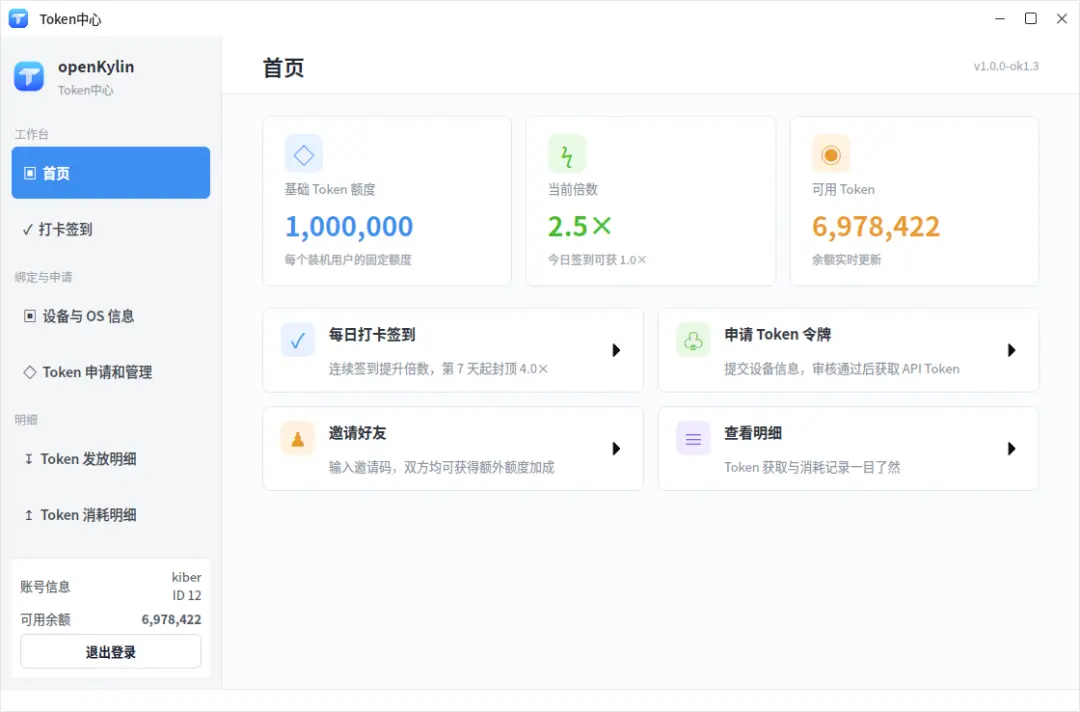Image resolution: width=1080 pixels, height=712 pixels.
Task: Open the 每日打卡签到 card title
Action: point(372,335)
